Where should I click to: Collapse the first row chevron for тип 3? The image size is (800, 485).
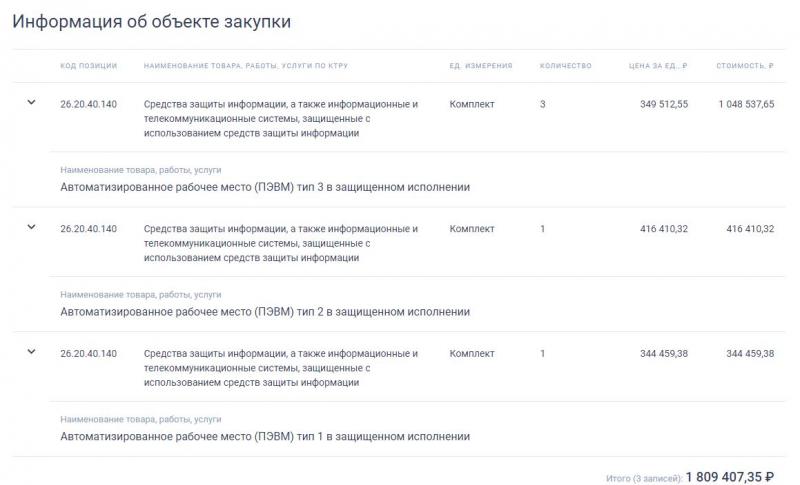point(31,103)
